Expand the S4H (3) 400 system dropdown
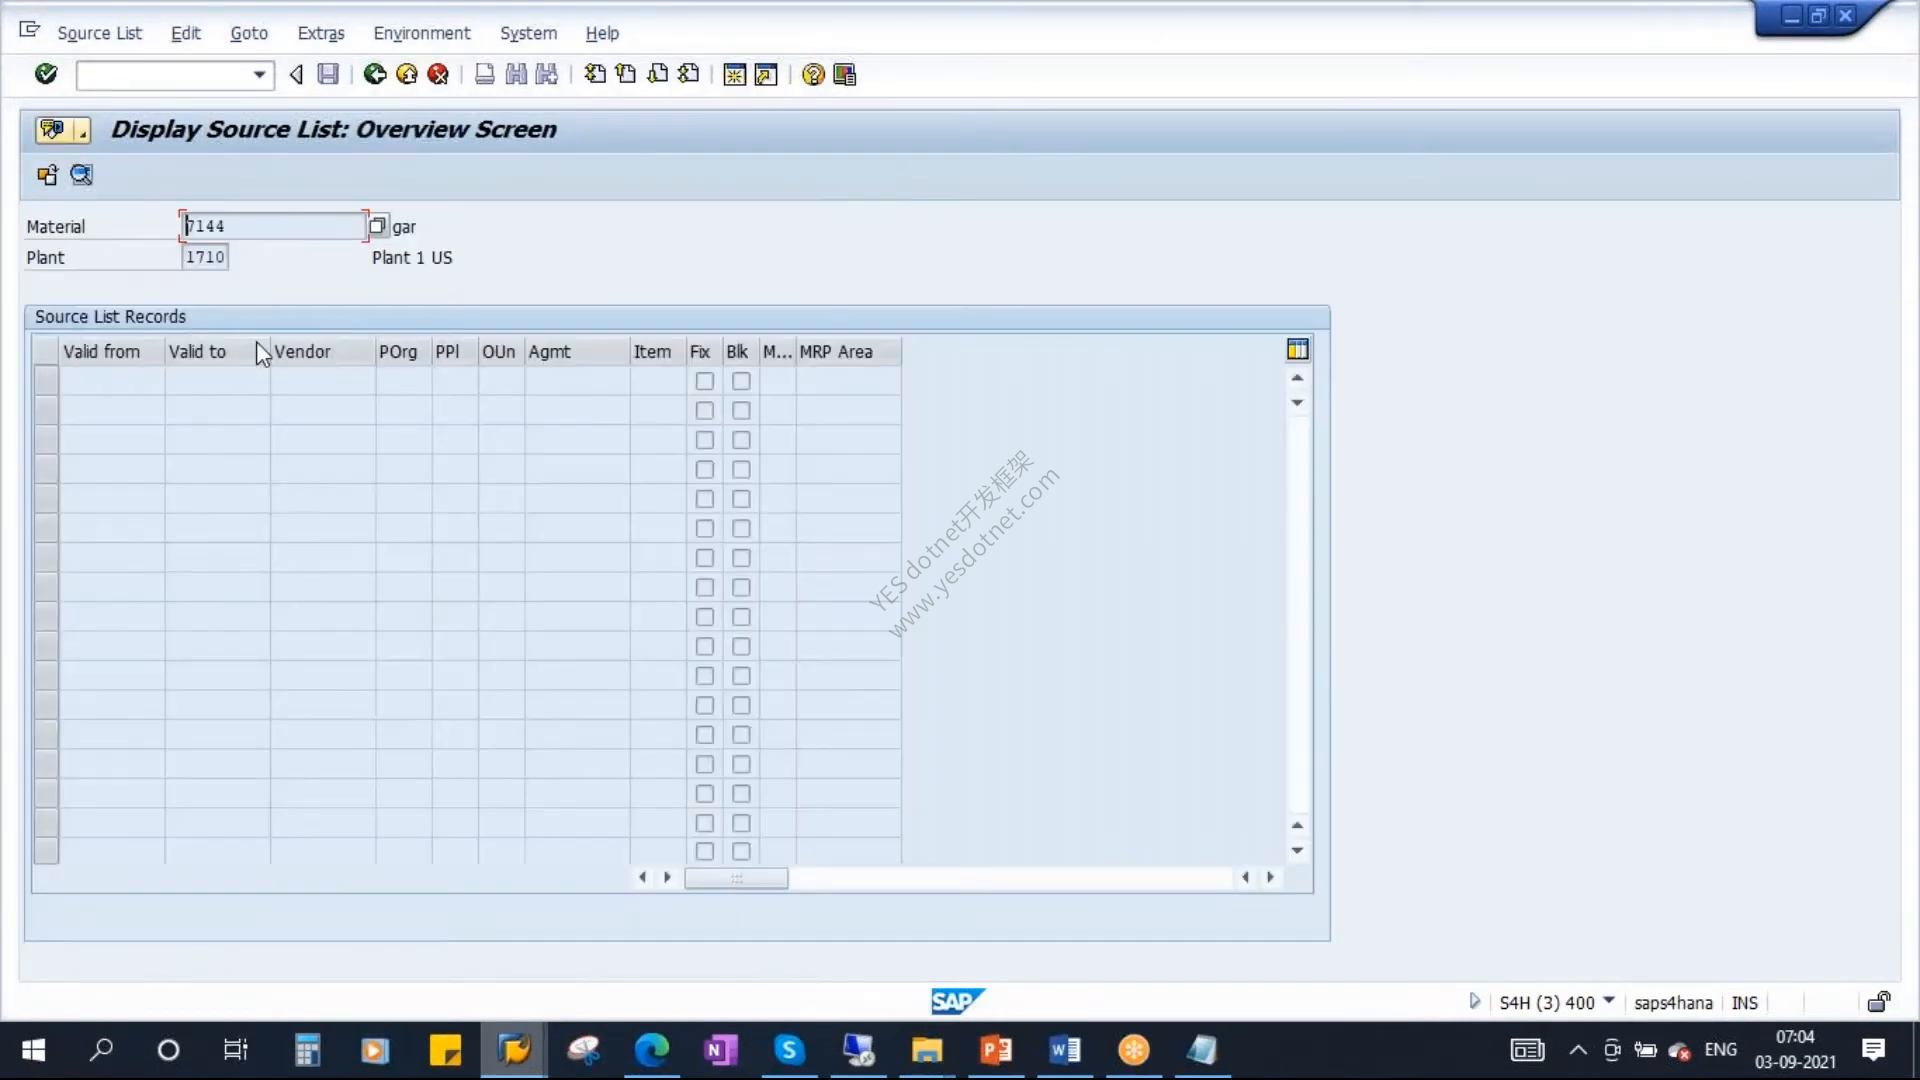Screen dimensions: 1920x1080 click(x=1609, y=1000)
